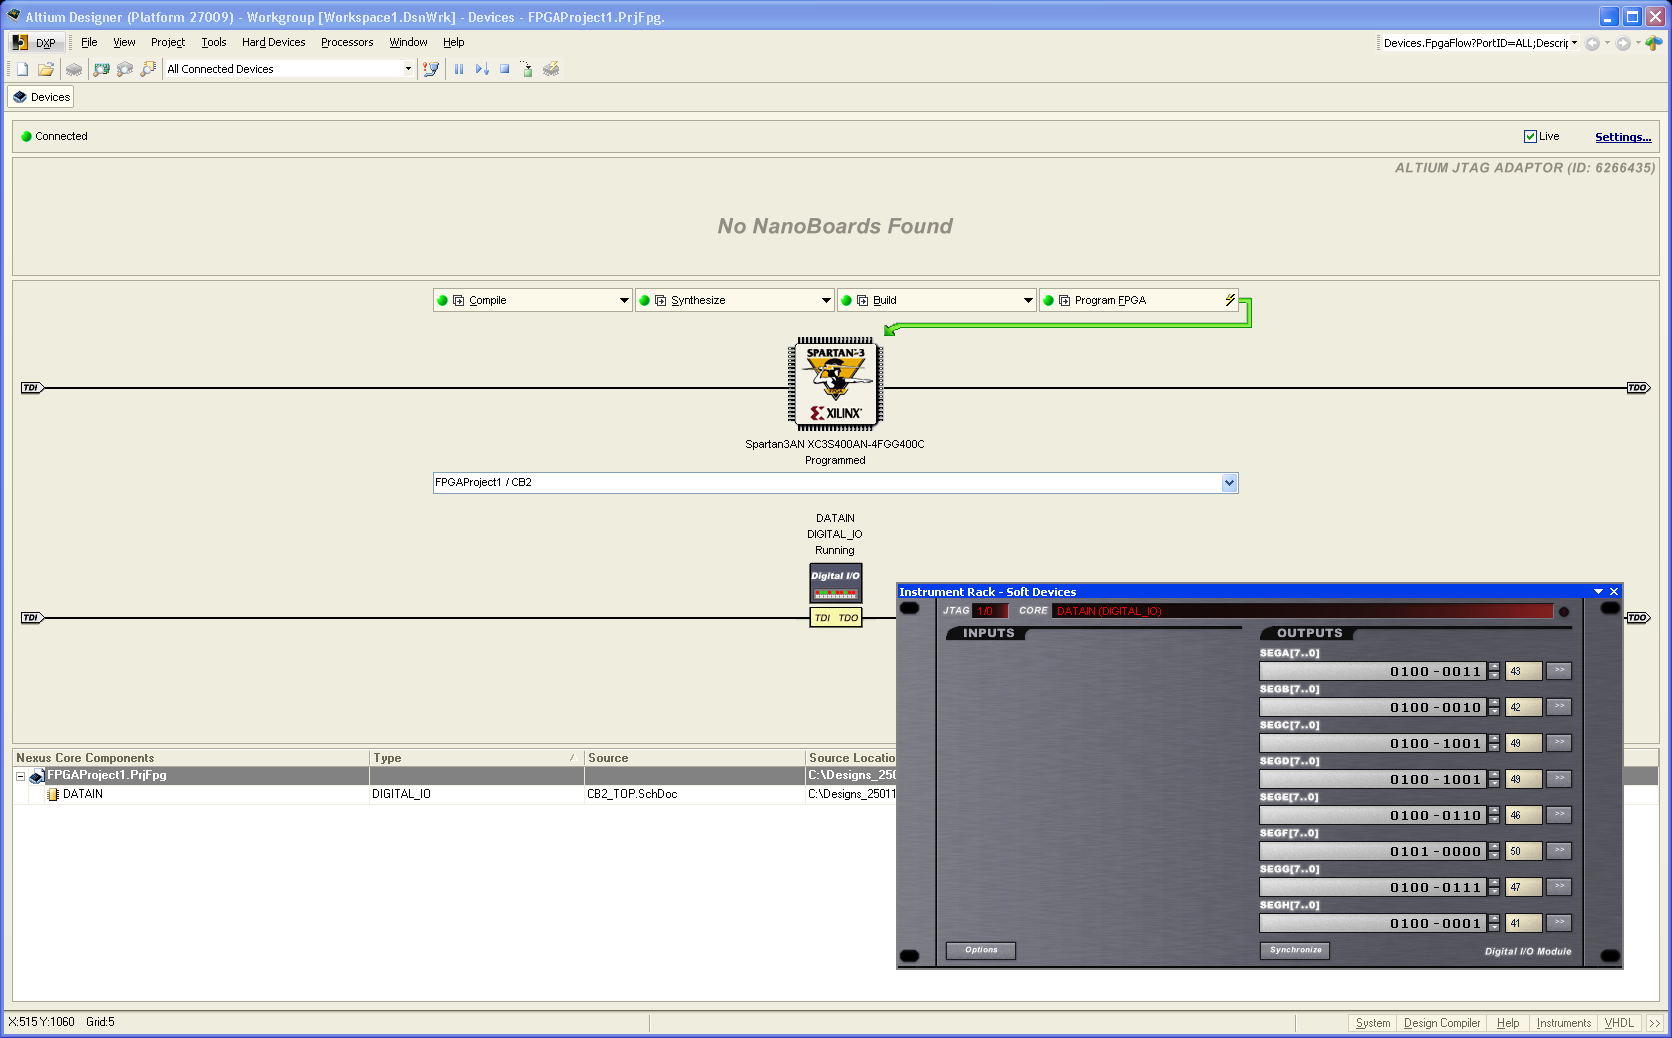
Task: Open the Instrument Rack panel dropdown arrow
Action: (1598, 592)
